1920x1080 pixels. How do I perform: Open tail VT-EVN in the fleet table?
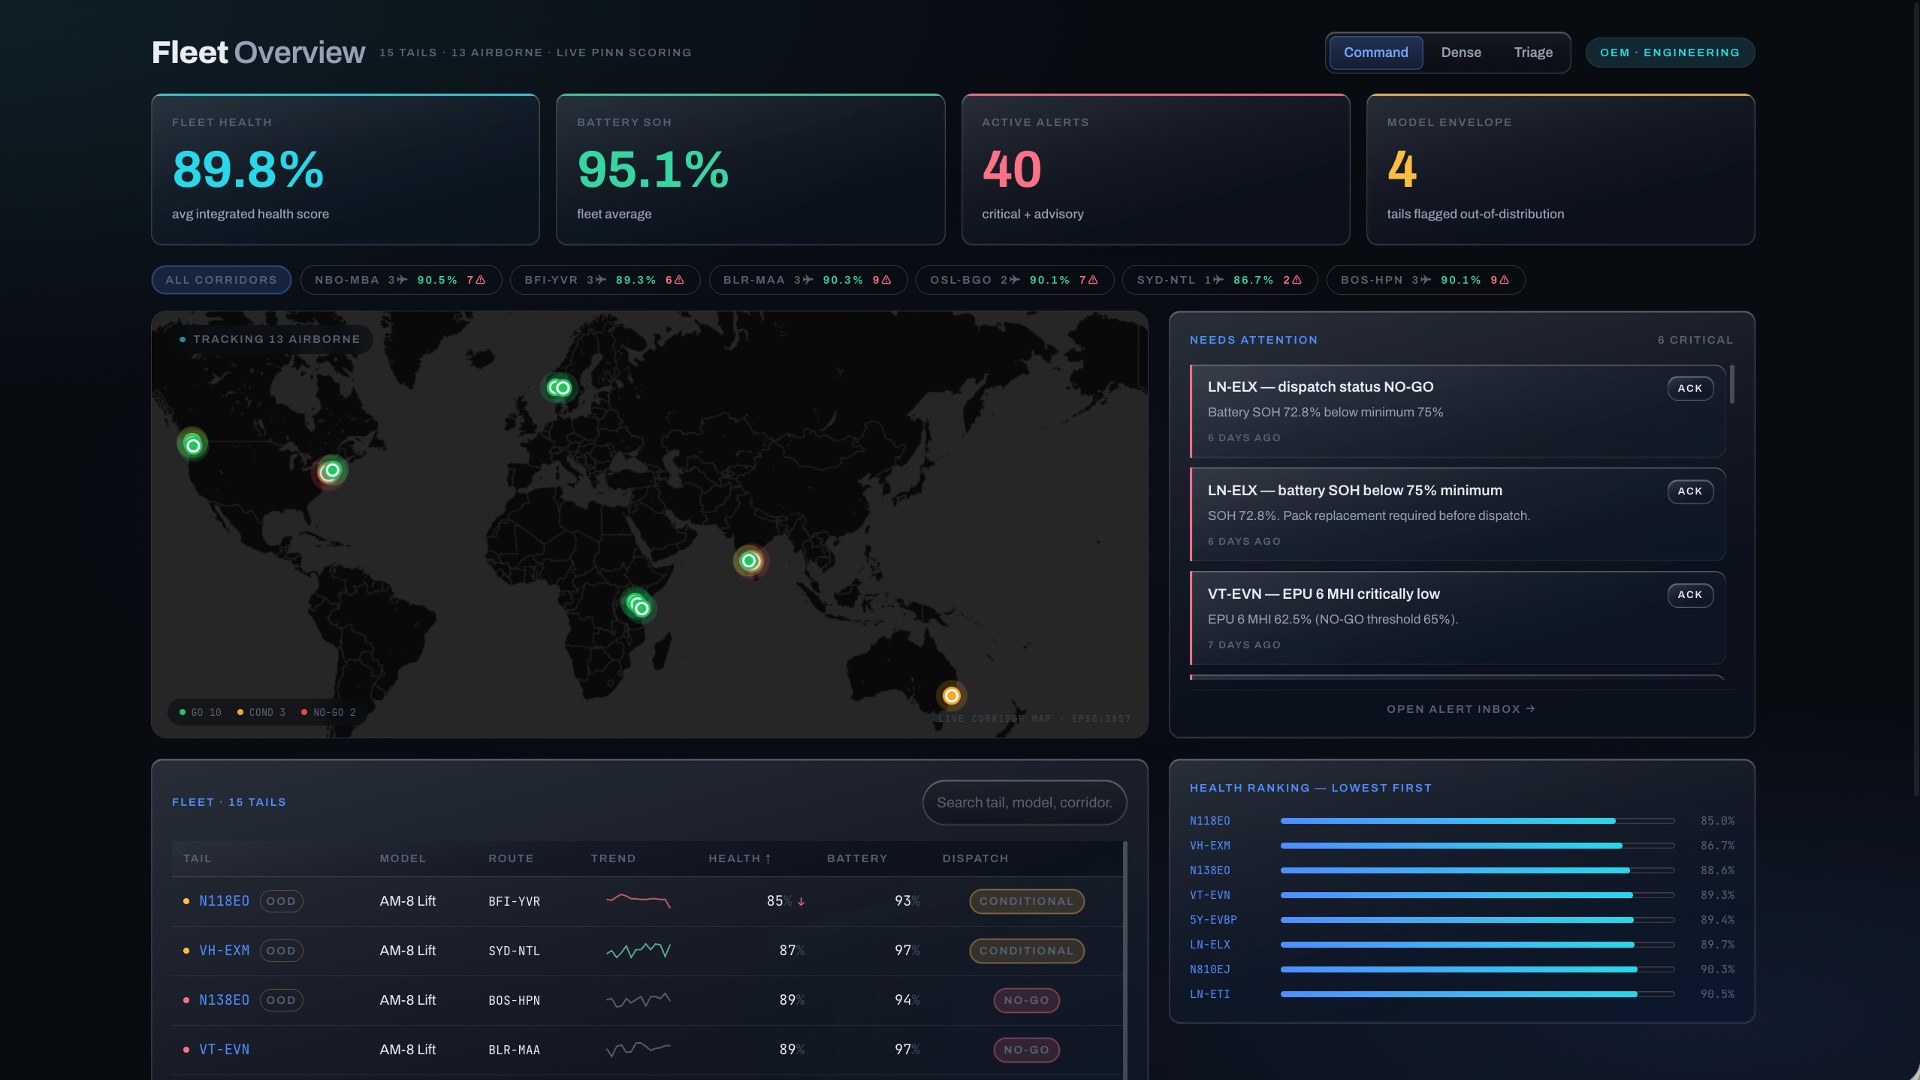coord(224,1050)
